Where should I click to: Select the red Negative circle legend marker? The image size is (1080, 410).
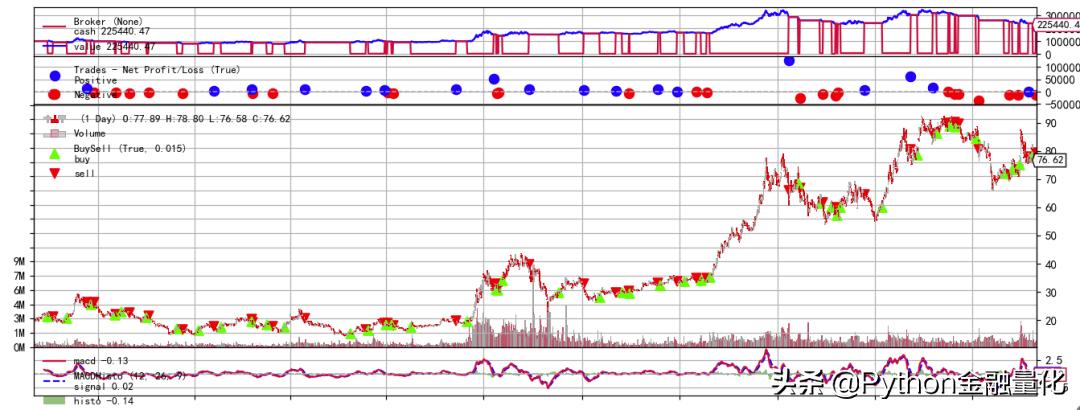[x=55, y=95]
